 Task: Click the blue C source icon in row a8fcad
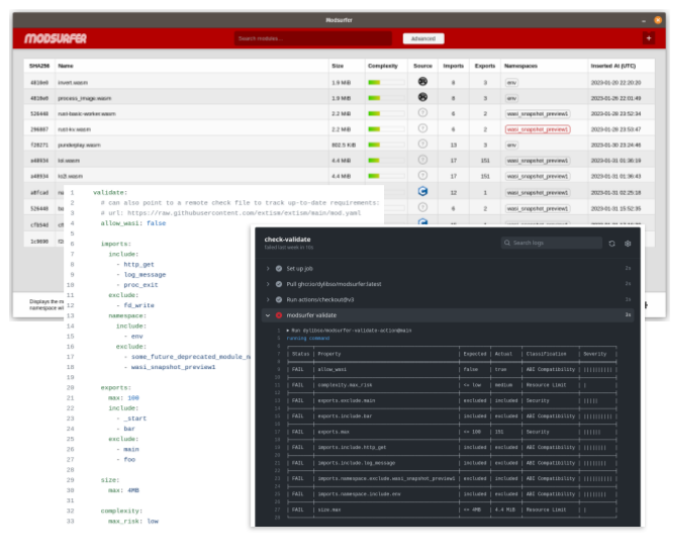point(423,191)
